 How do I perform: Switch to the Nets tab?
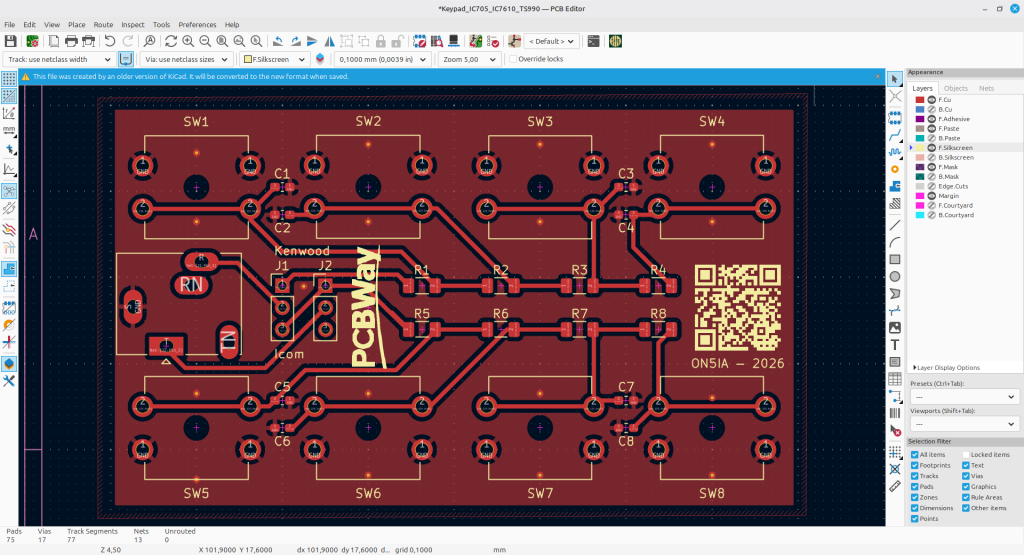[x=986, y=88]
